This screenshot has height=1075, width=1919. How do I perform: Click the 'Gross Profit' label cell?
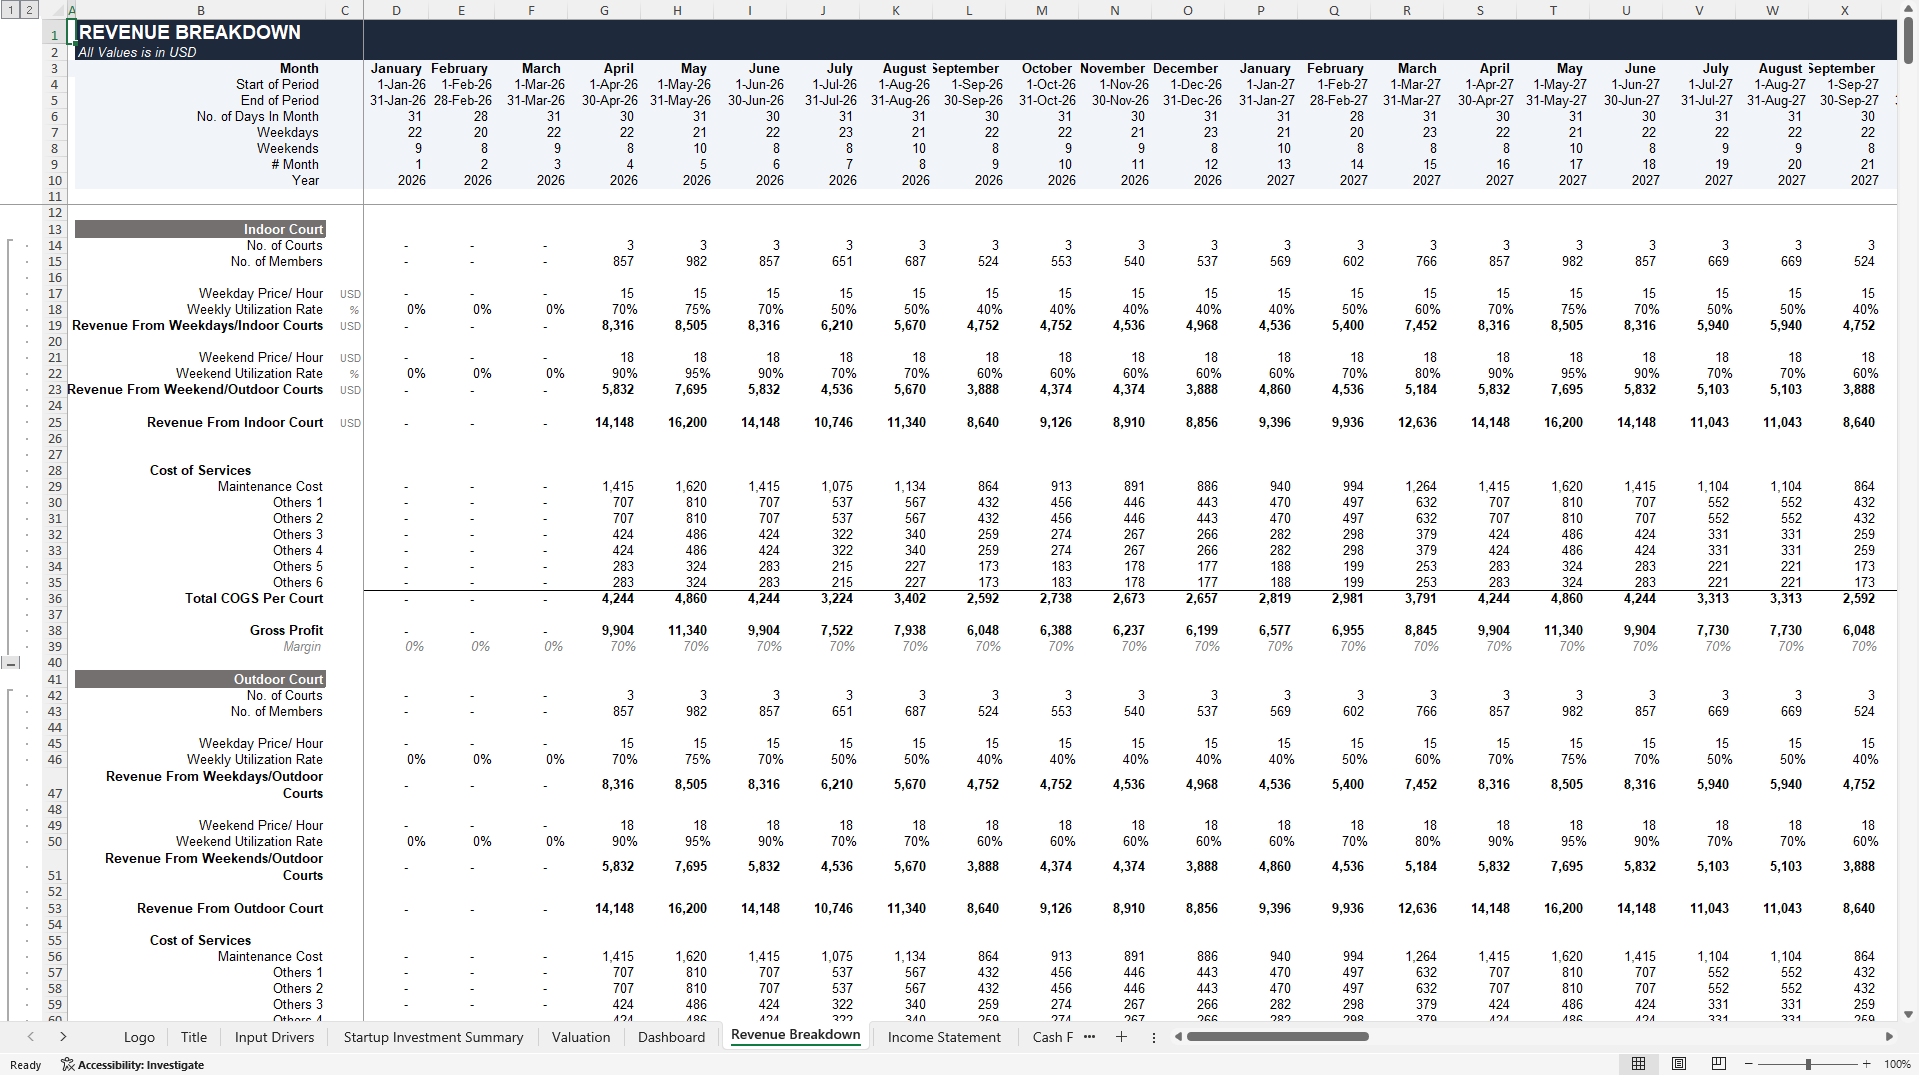[x=286, y=630]
